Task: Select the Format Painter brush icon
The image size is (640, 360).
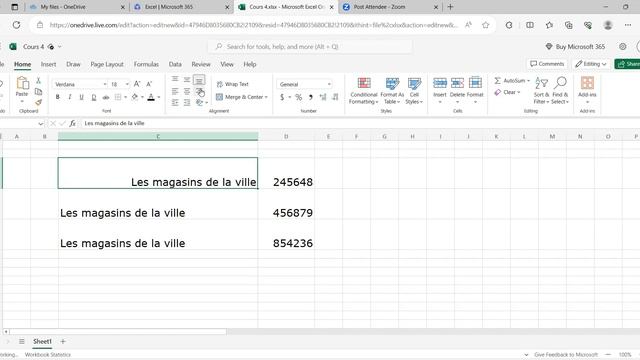Action: click(38, 102)
